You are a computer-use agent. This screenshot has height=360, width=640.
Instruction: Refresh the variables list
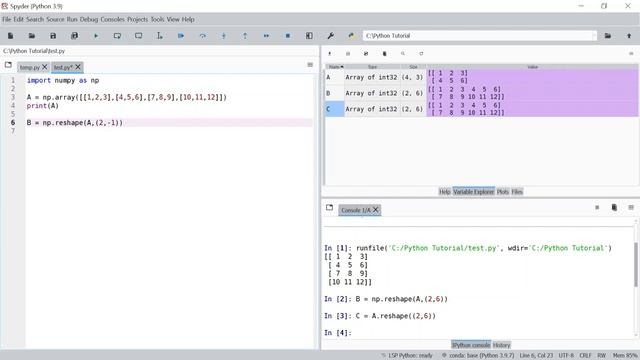pos(421,53)
